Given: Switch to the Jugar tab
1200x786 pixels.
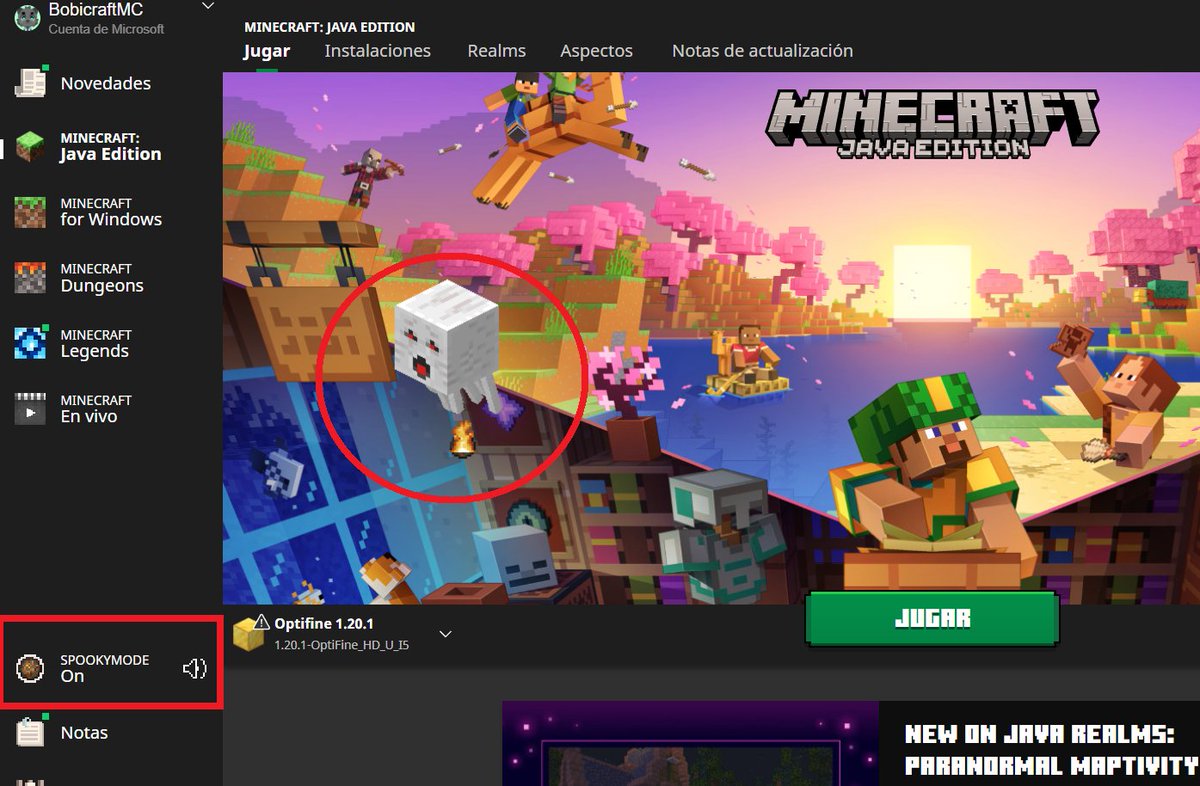Looking at the screenshot, I should click(267, 51).
